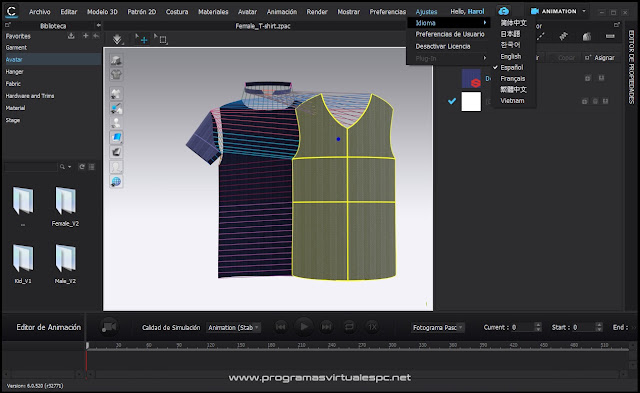Click the Harol user name link
This screenshot has height=393, width=640.
click(x=476, y=12)
